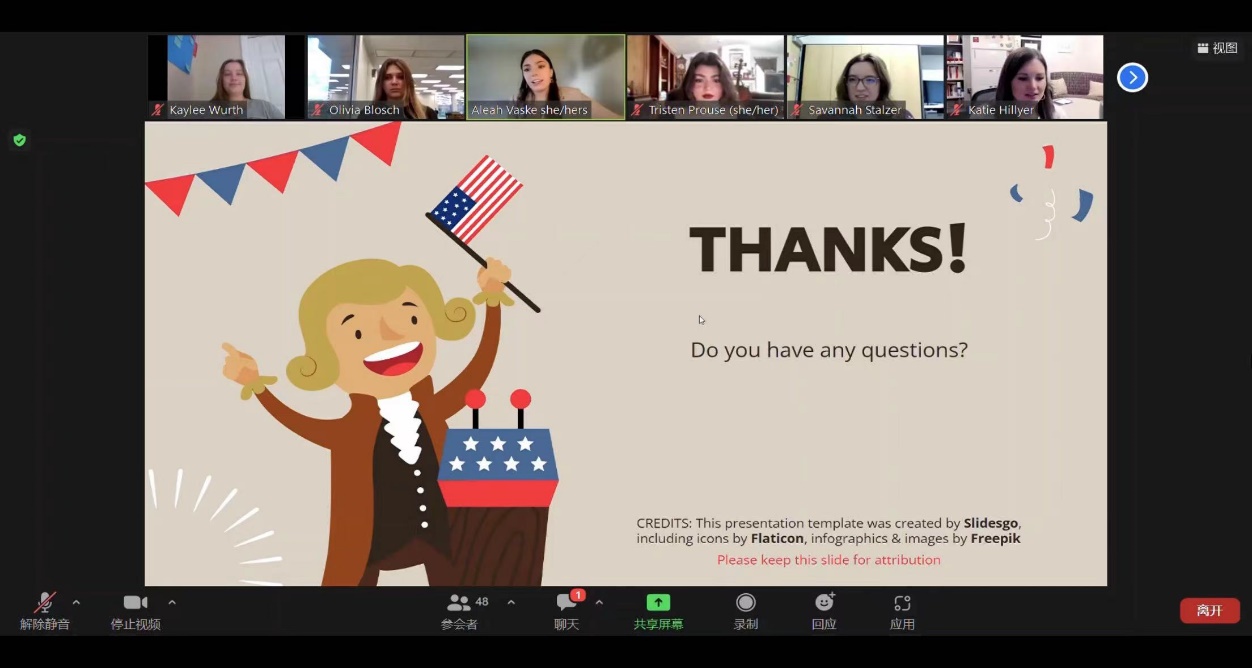The width and height of the screenshot is (1252, 668).
Task: Stop the camera video (停止视频)
Action: 135,602
